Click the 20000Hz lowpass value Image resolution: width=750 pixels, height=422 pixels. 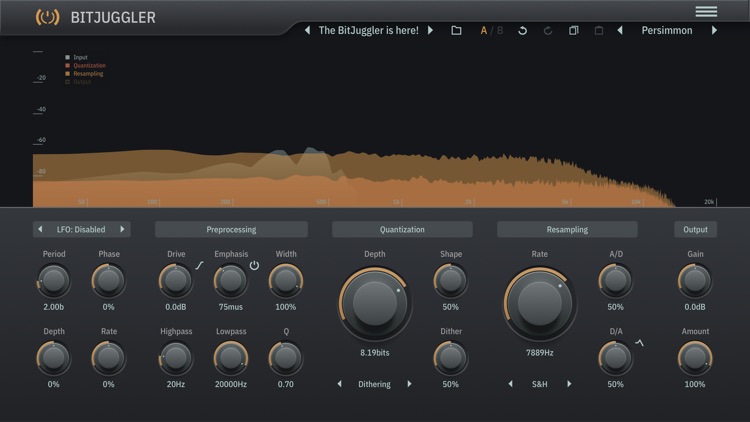click(x=231, y=384)
